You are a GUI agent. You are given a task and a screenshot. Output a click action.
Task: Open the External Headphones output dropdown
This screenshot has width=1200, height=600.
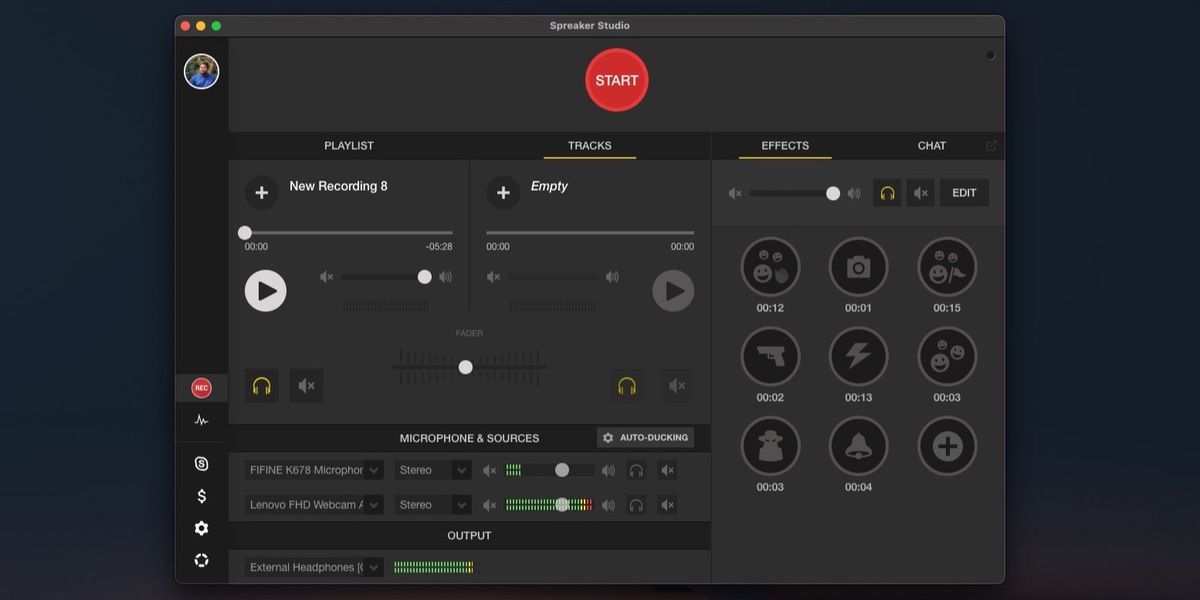pyautogui.click(x=314, y=567)
